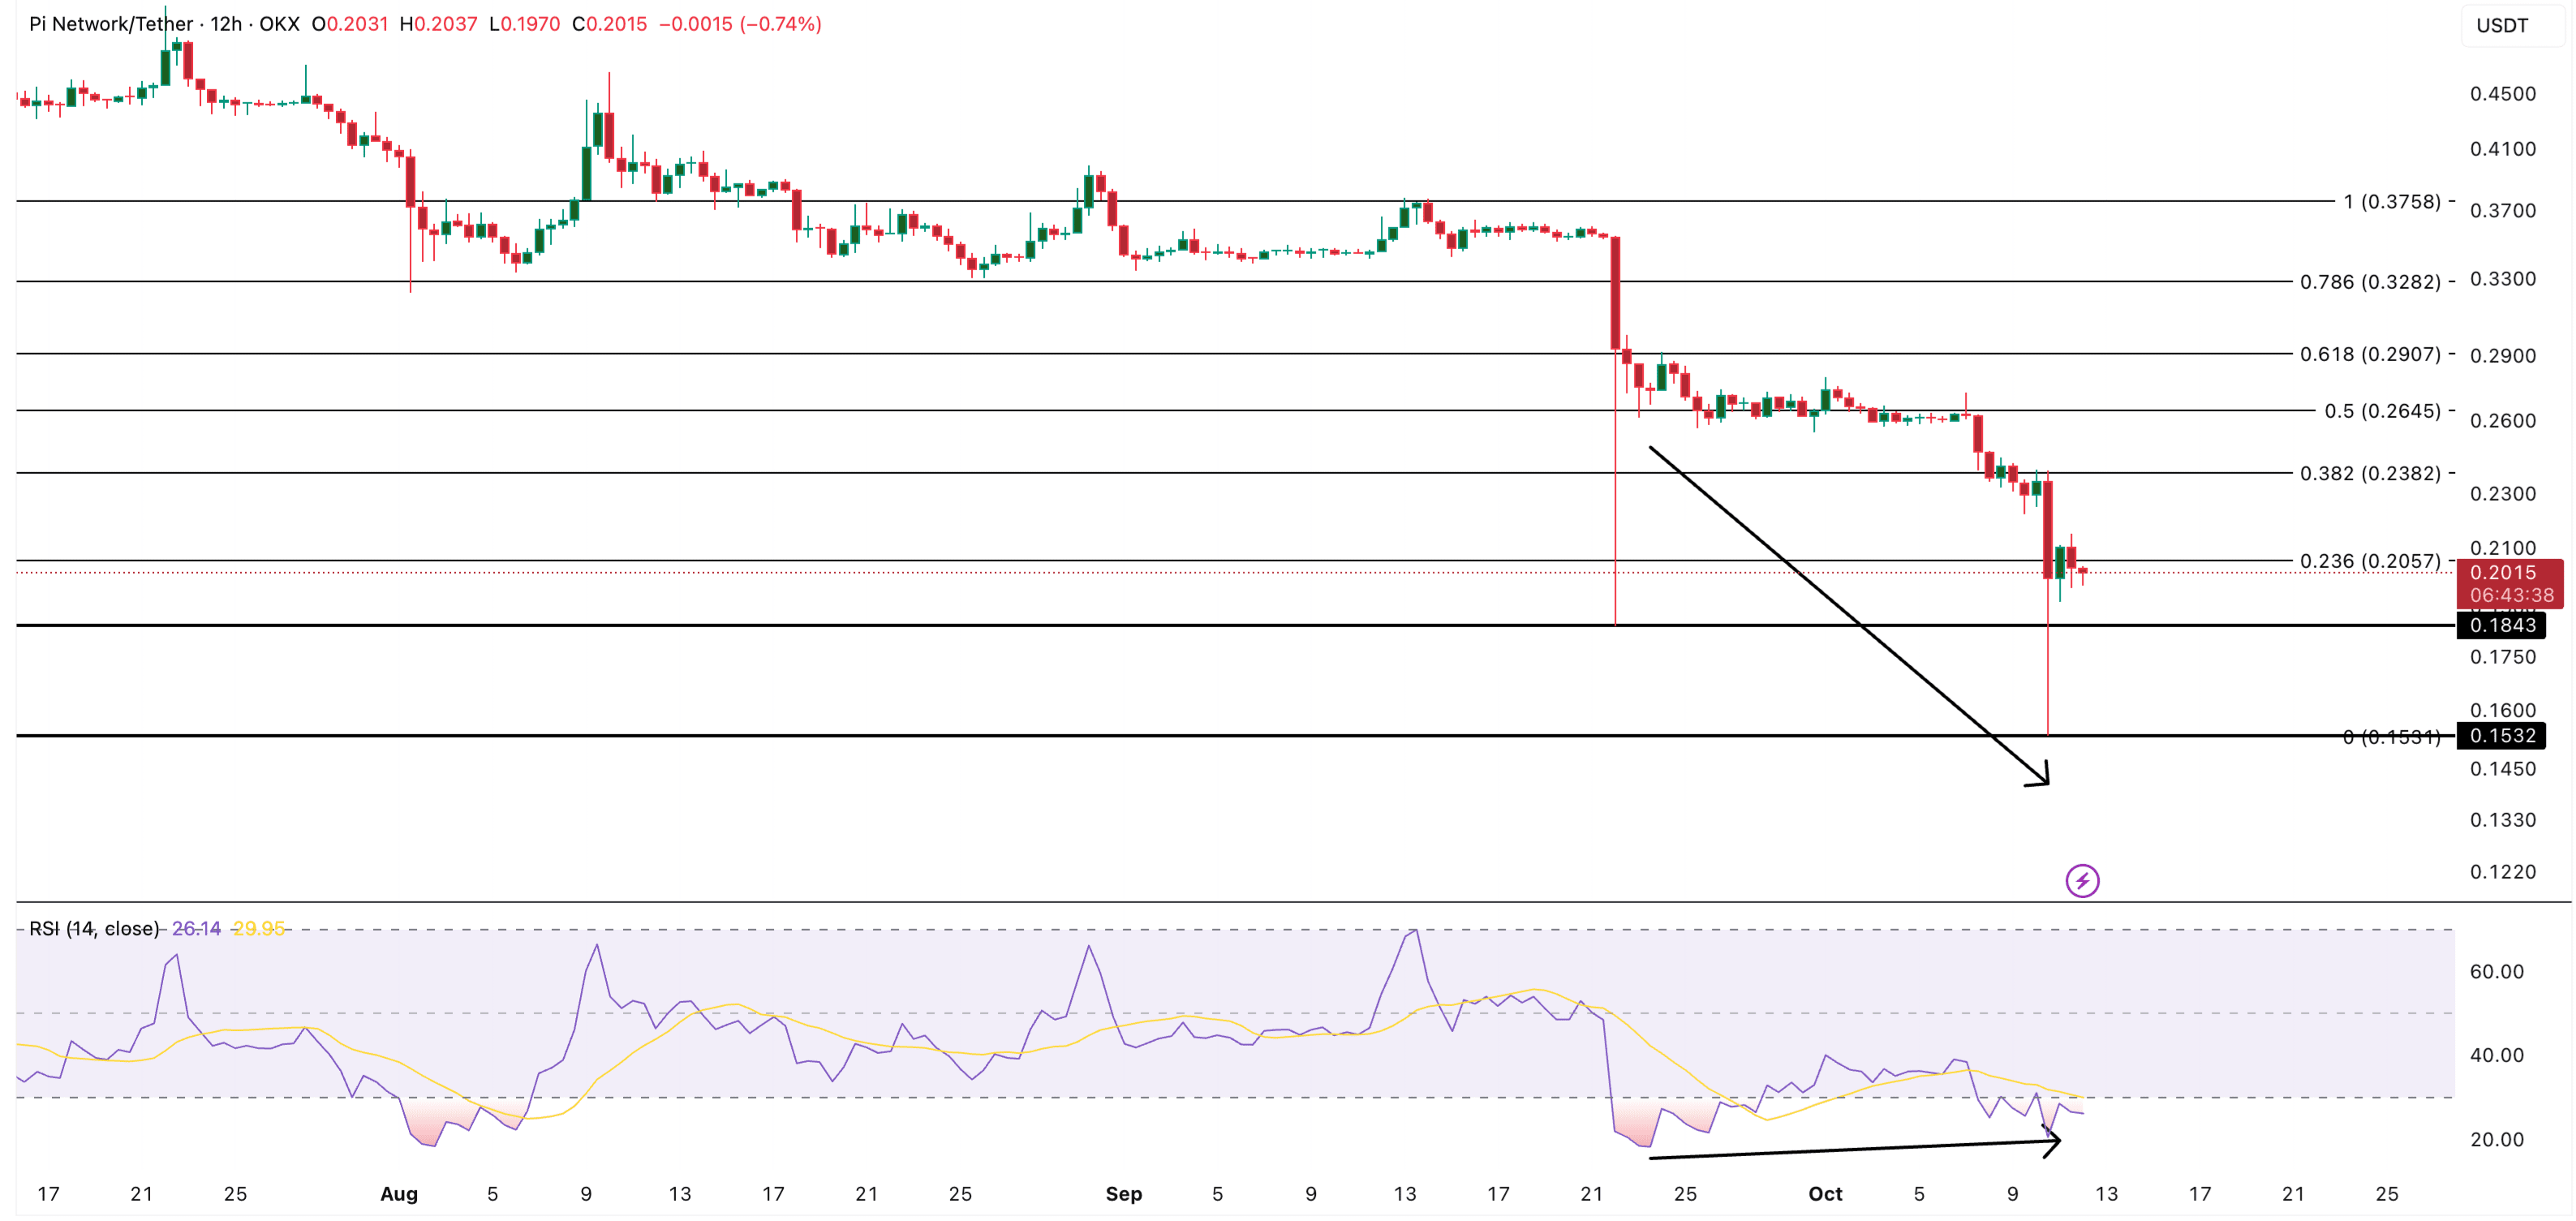The image size is (2576, 1221).
Task: Click the yellow RSI average value 29.95
Action: tap(258, 929)
